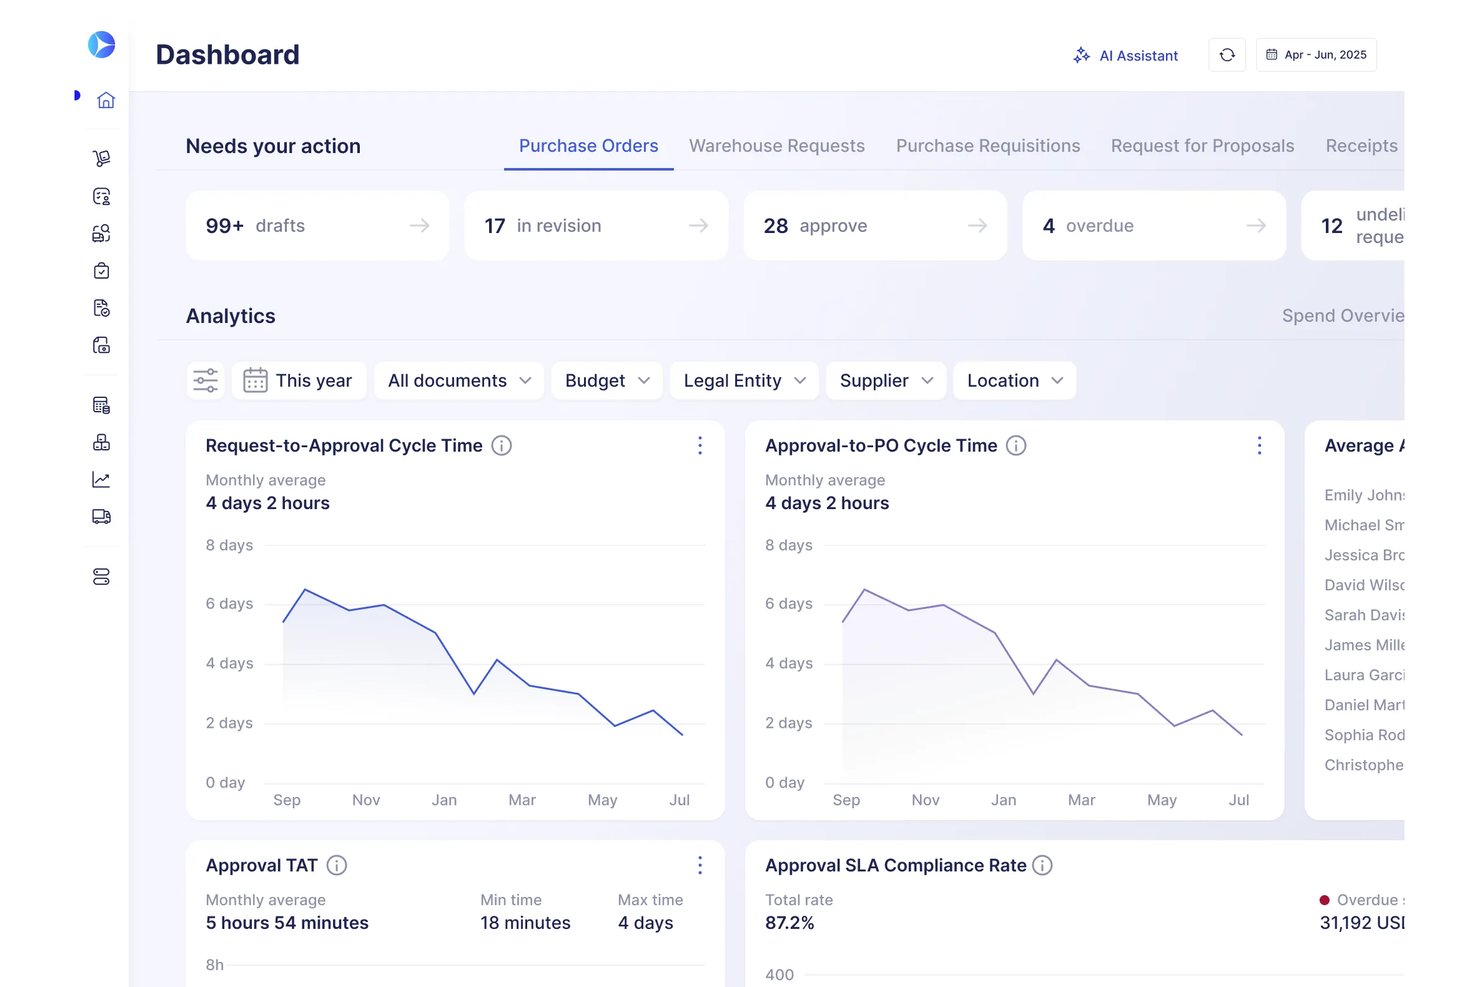Open the document with checkmark icon in sidebar
The width and height of the screenshot is (1480, 987).
[x=101, y=308]
